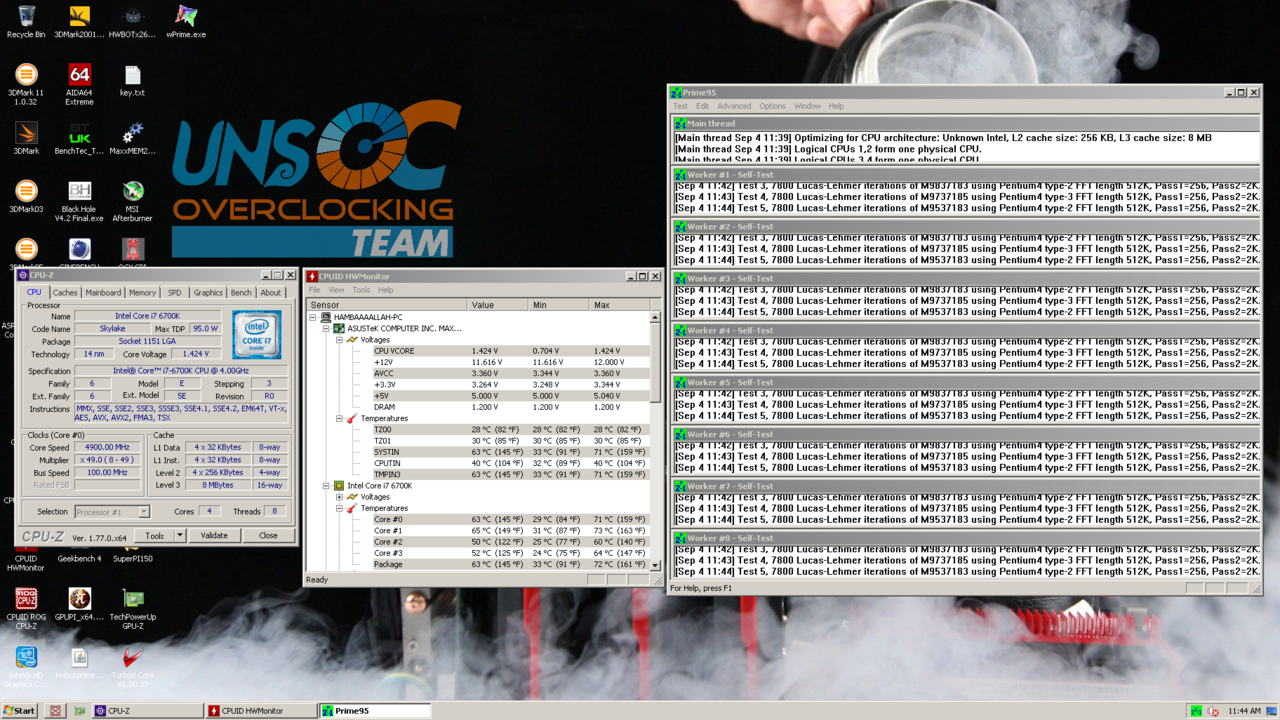The image size is (1280, 720).
Task: Click Worker #5 Self-Test window icon
Action: tap(680, 383)
